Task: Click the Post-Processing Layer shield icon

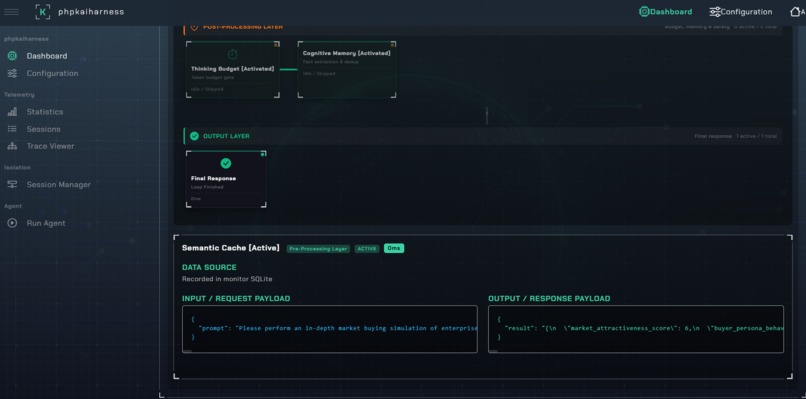Action: pyautogui.click(x=194, y=27)
